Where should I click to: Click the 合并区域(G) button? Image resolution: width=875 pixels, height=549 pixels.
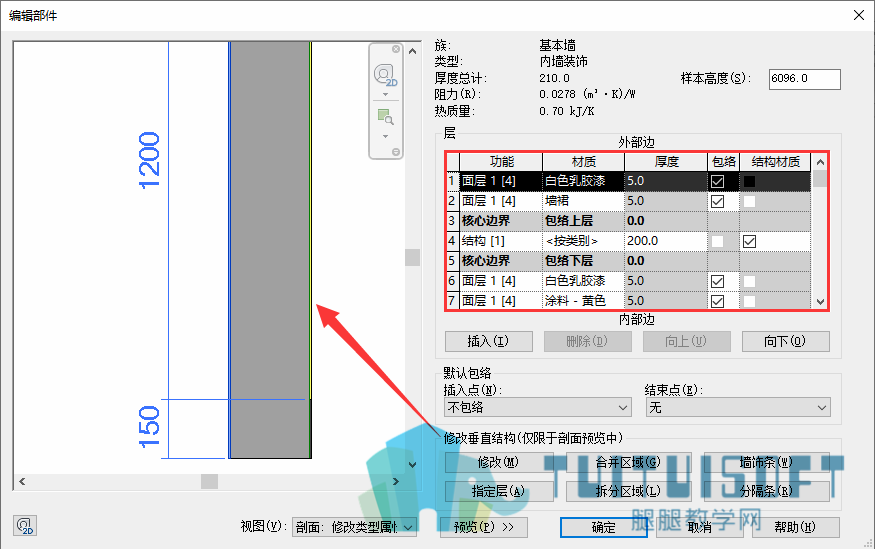coord(628,462)
